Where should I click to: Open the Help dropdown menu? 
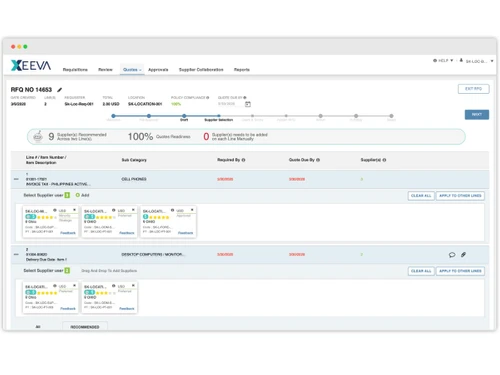443,61
